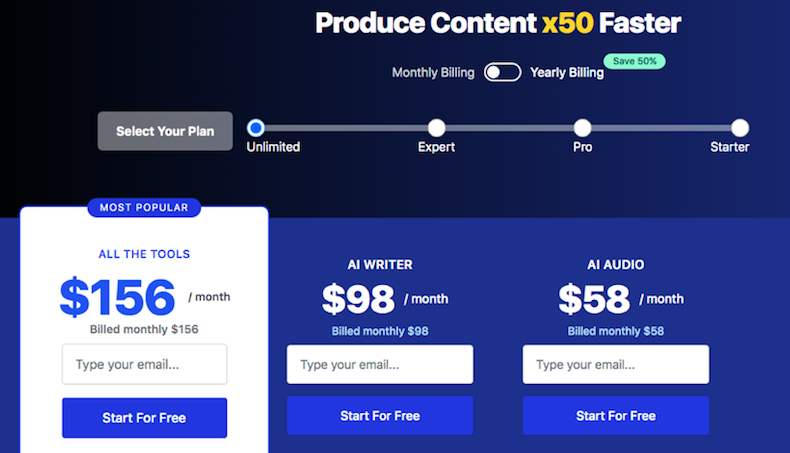The image size is (790, 453).
Task: Start for free on AI Audio plan
Action: tap(616, 416)
